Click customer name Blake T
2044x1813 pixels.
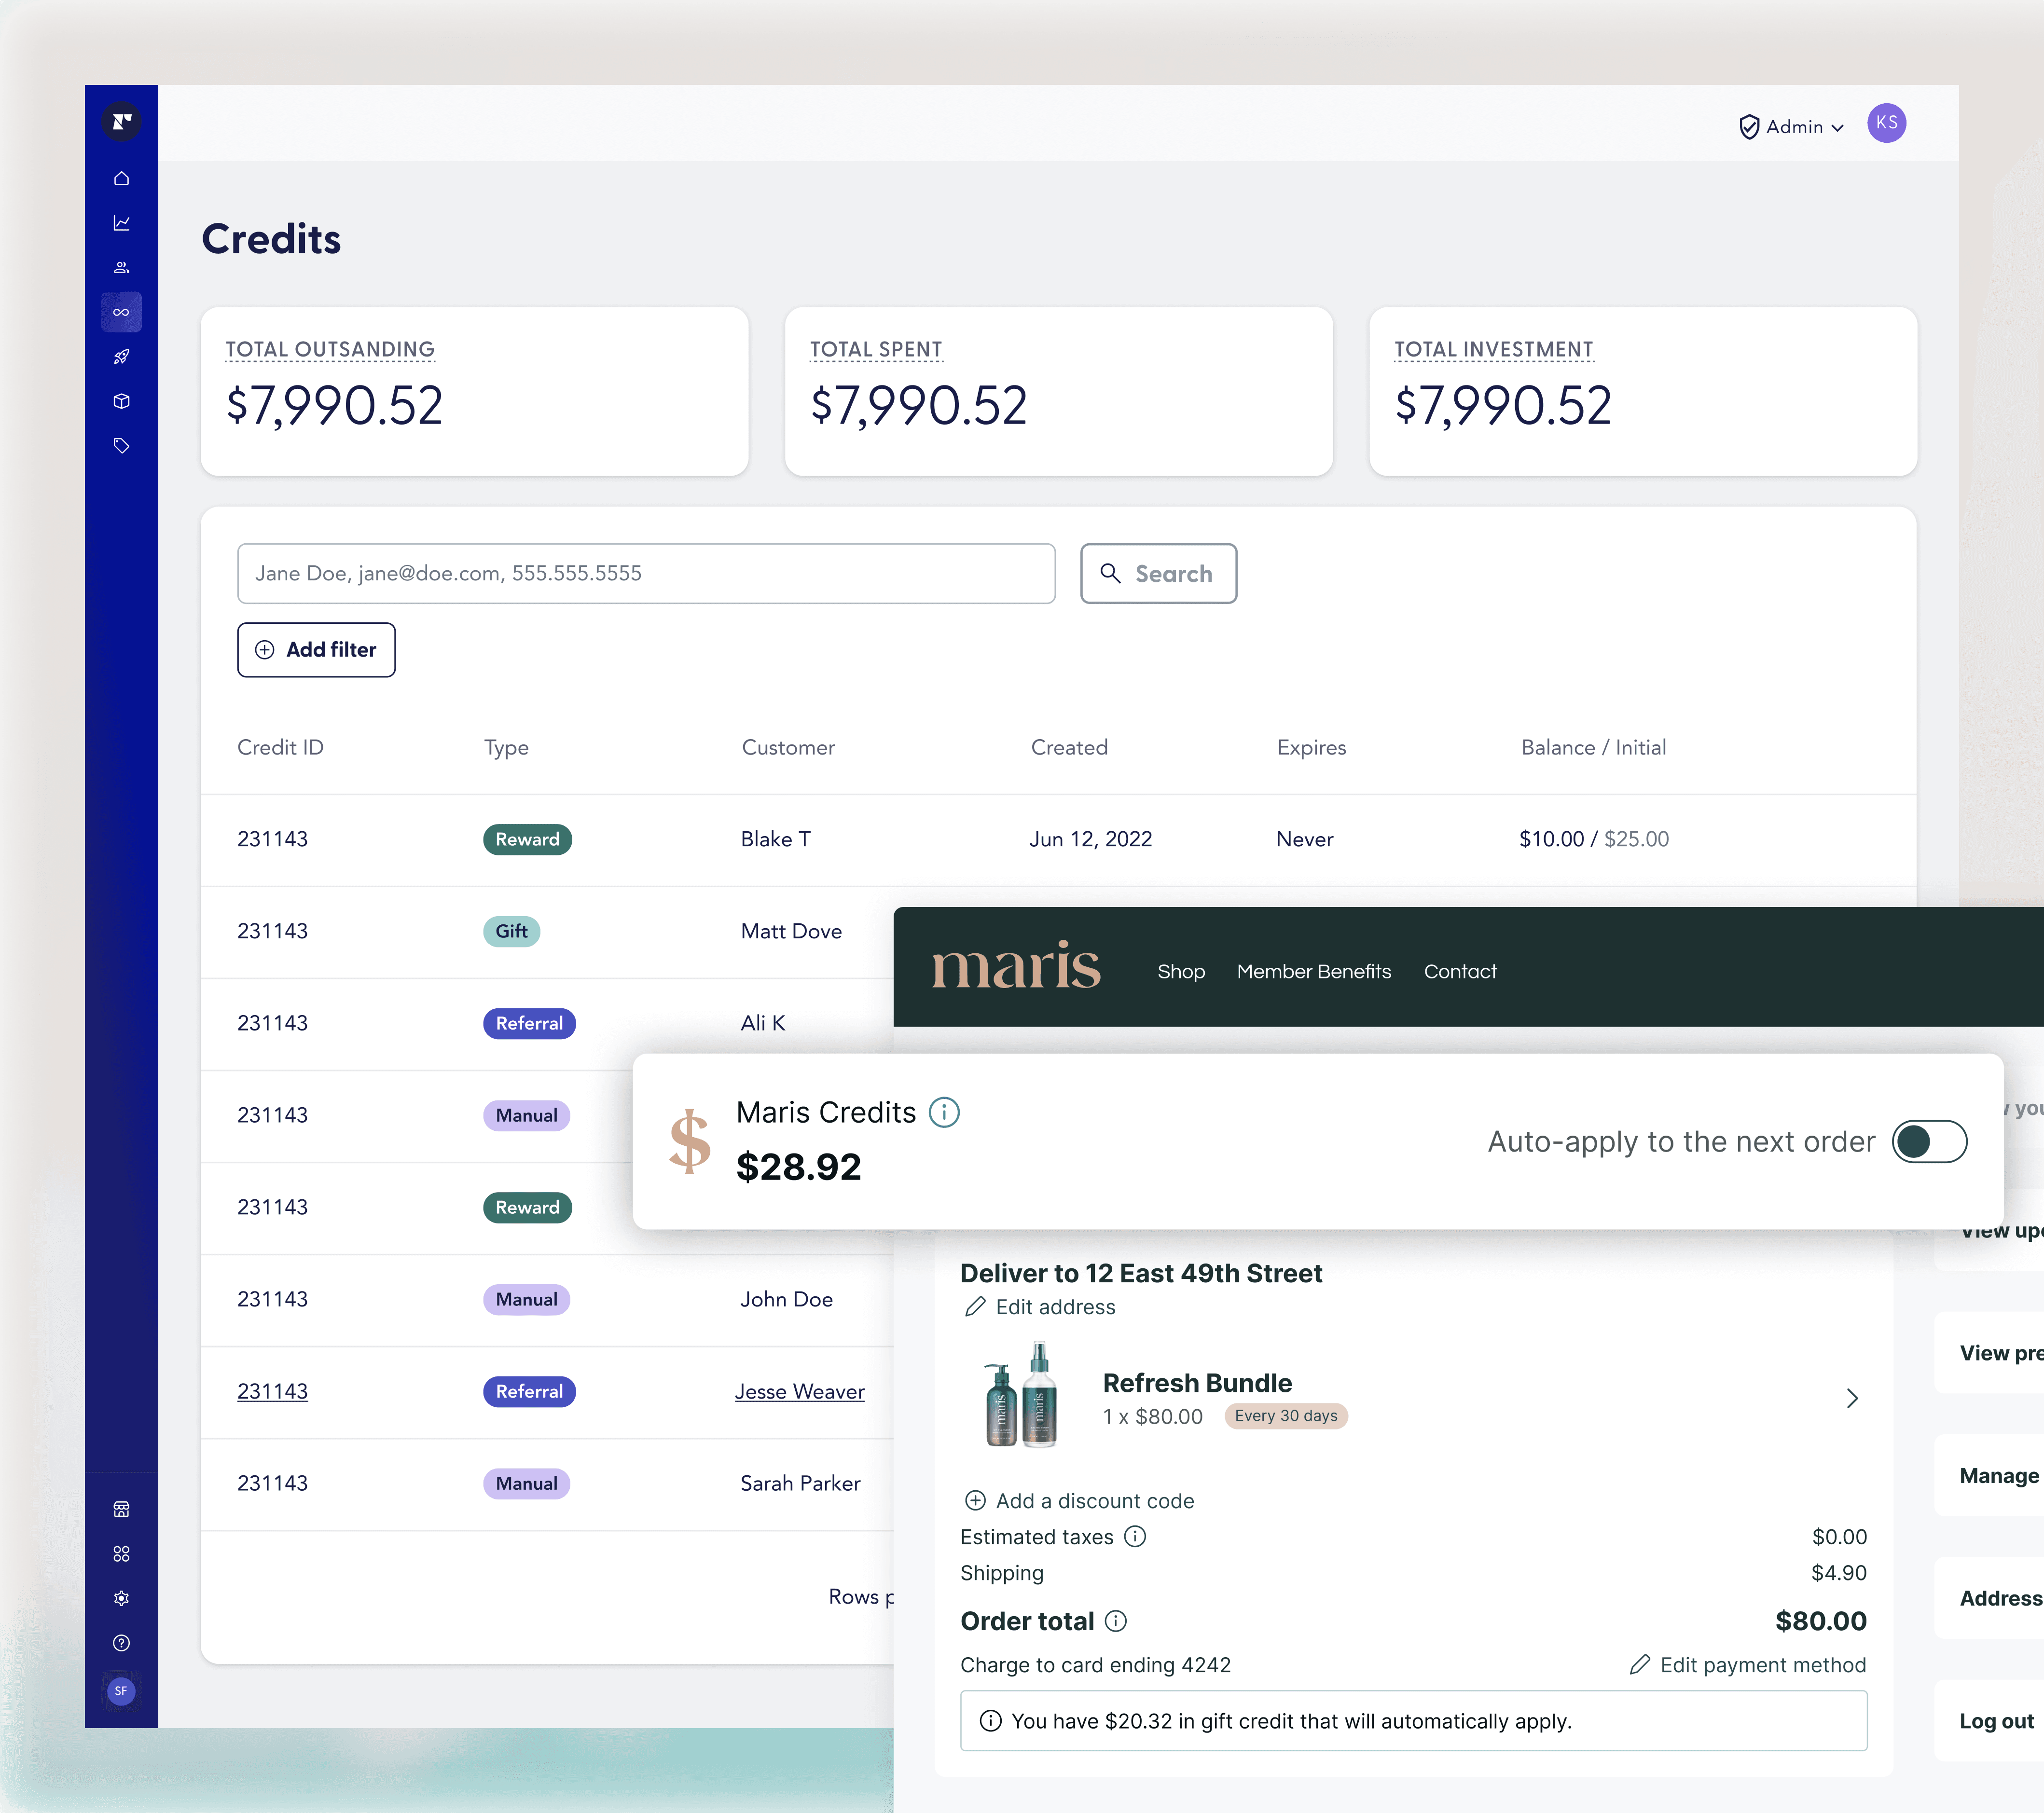[x=775, y=840]
